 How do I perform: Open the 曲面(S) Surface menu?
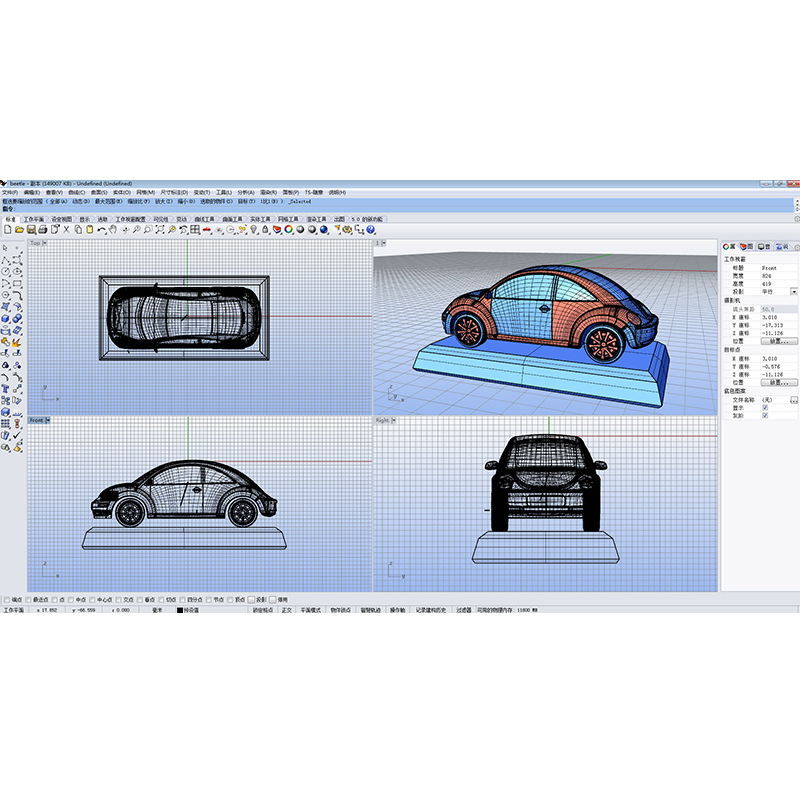tap(99, 192)
